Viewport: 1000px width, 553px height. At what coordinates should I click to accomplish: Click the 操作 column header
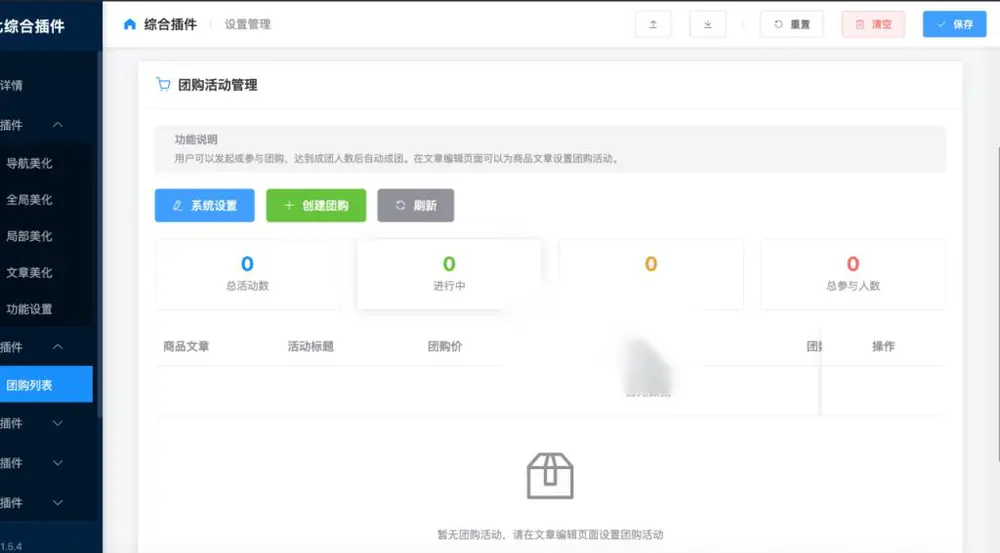click(883, 346)
